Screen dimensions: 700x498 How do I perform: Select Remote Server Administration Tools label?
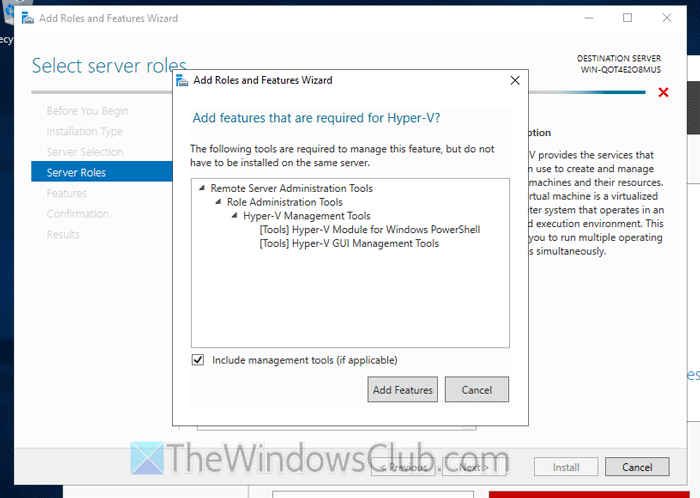[292, 188]
